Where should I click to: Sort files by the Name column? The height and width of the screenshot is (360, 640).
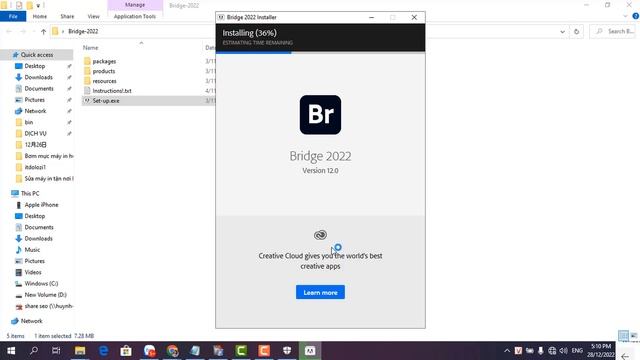(91, 48)
